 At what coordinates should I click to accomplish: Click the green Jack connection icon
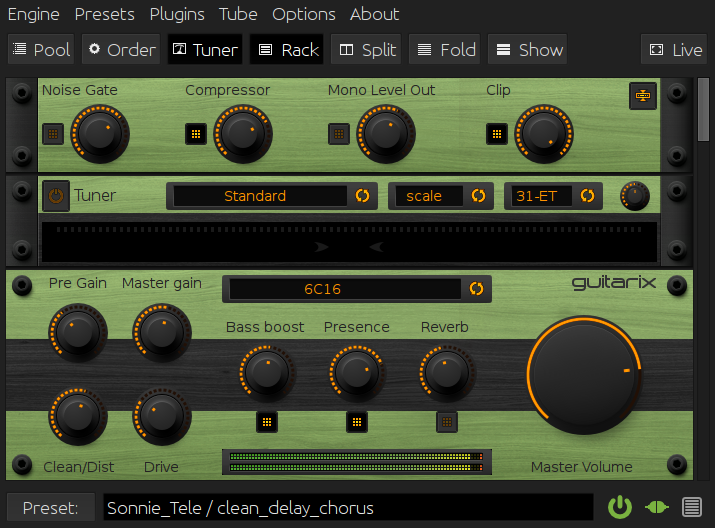click(657, 507)
